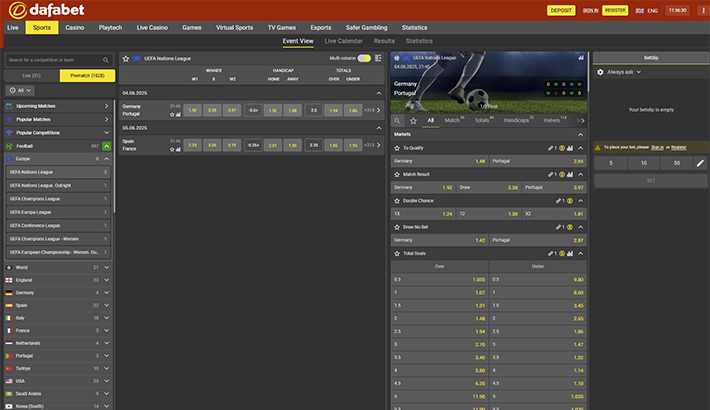
Task: Expand the Spain region
Action: click(x=106, y=305)
